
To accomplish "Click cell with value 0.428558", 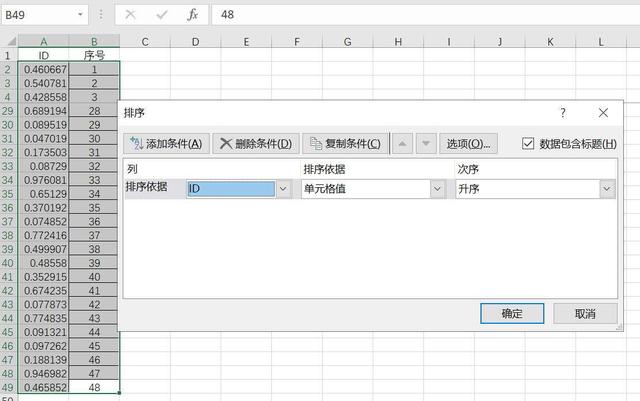I will [44, 97].
